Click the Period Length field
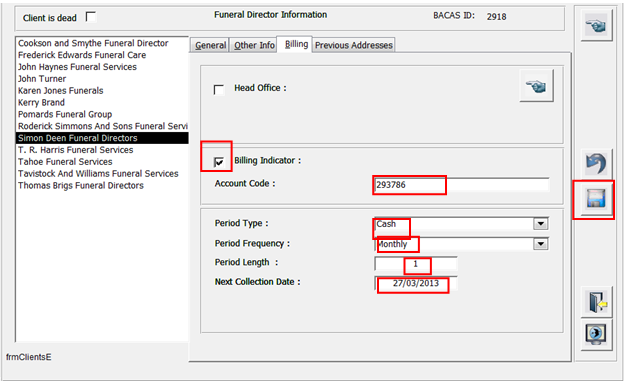 pos(416,264)
